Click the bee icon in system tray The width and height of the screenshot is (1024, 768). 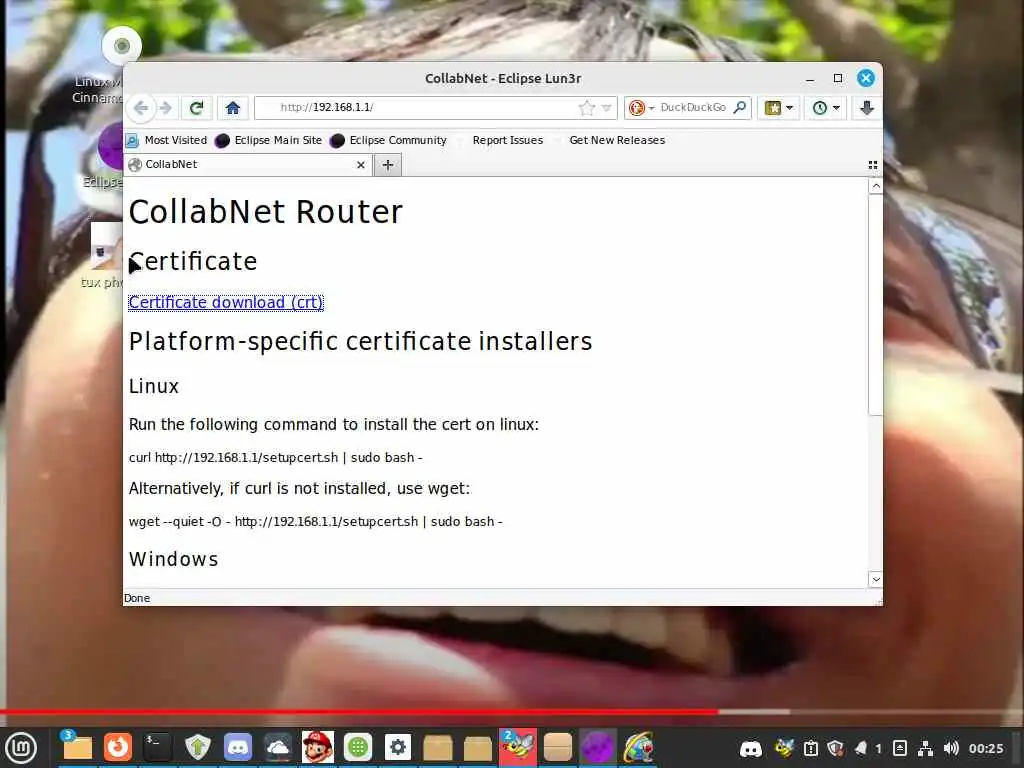pyautogui.click(x=784, y=748)
